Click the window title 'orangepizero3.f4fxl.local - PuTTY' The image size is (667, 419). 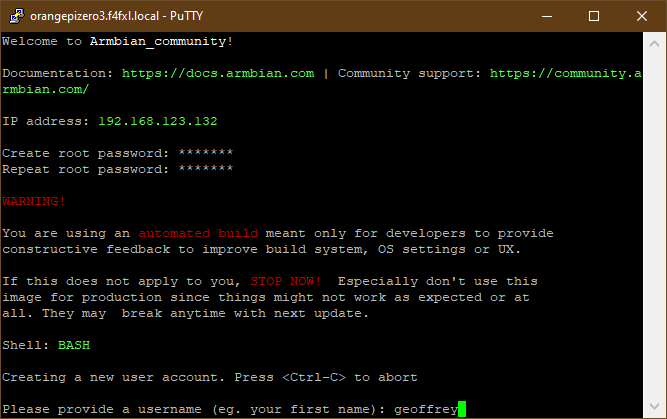point(117,16)
